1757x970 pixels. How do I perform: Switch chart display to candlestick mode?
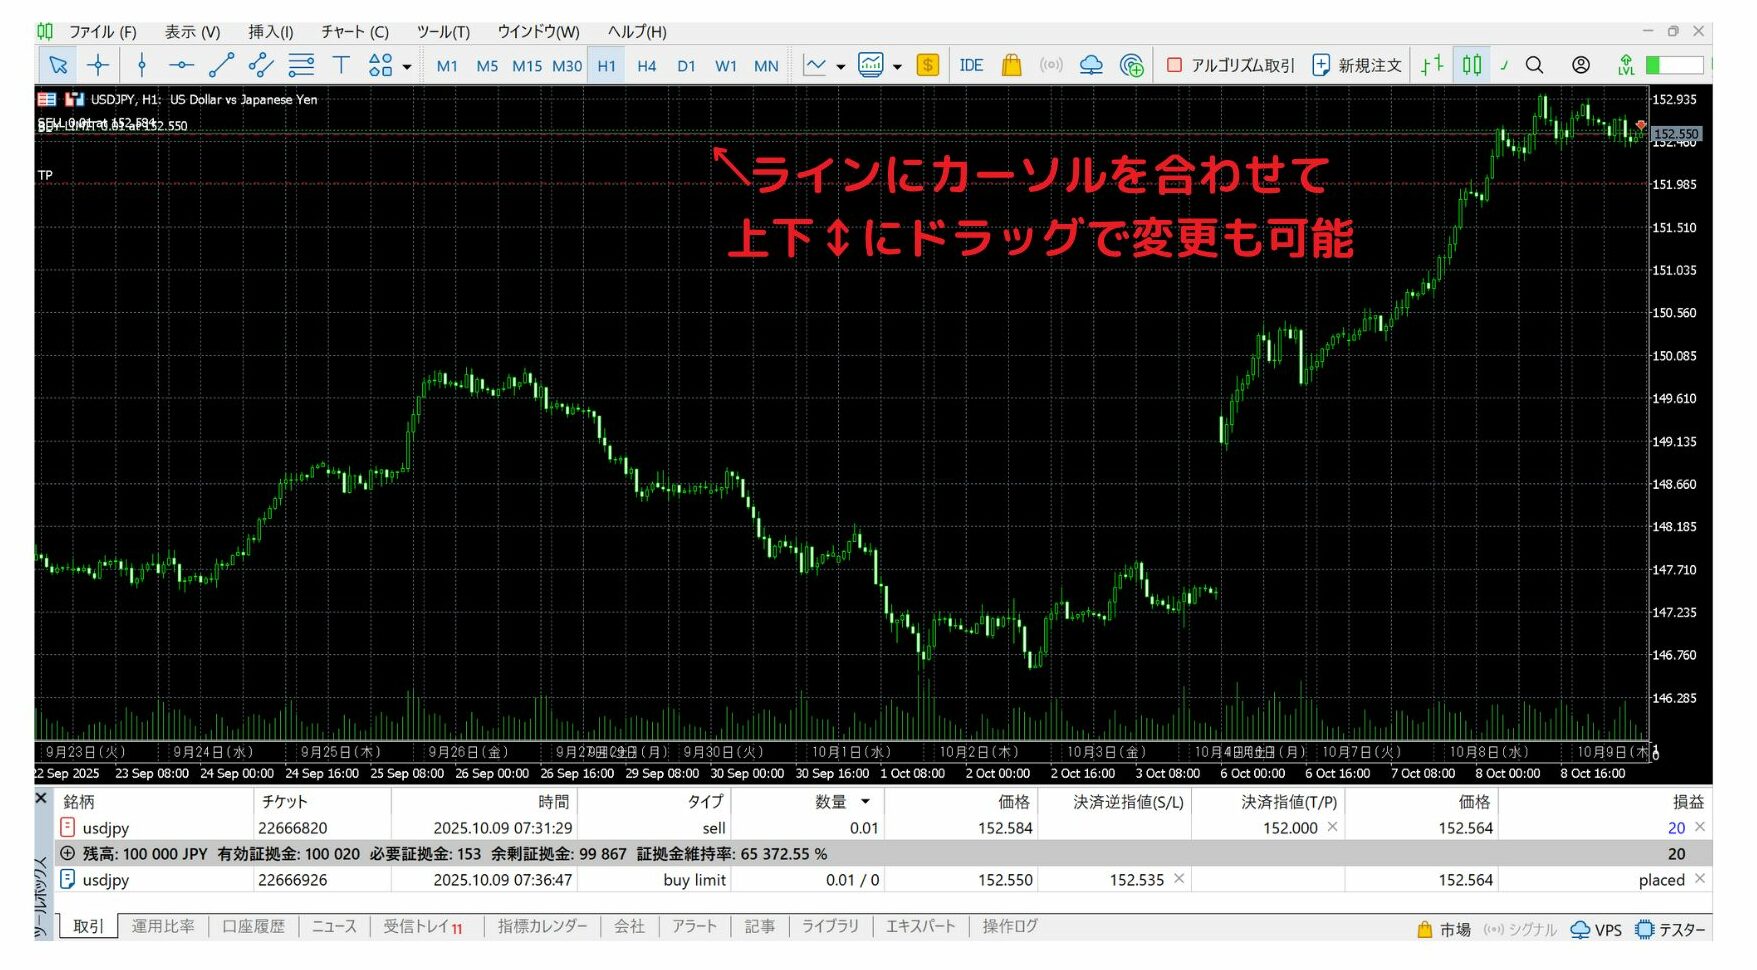tap(1472, 64)
